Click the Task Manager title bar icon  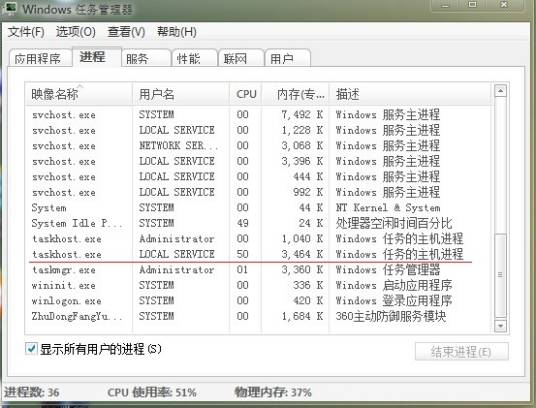tap(10, 7)
